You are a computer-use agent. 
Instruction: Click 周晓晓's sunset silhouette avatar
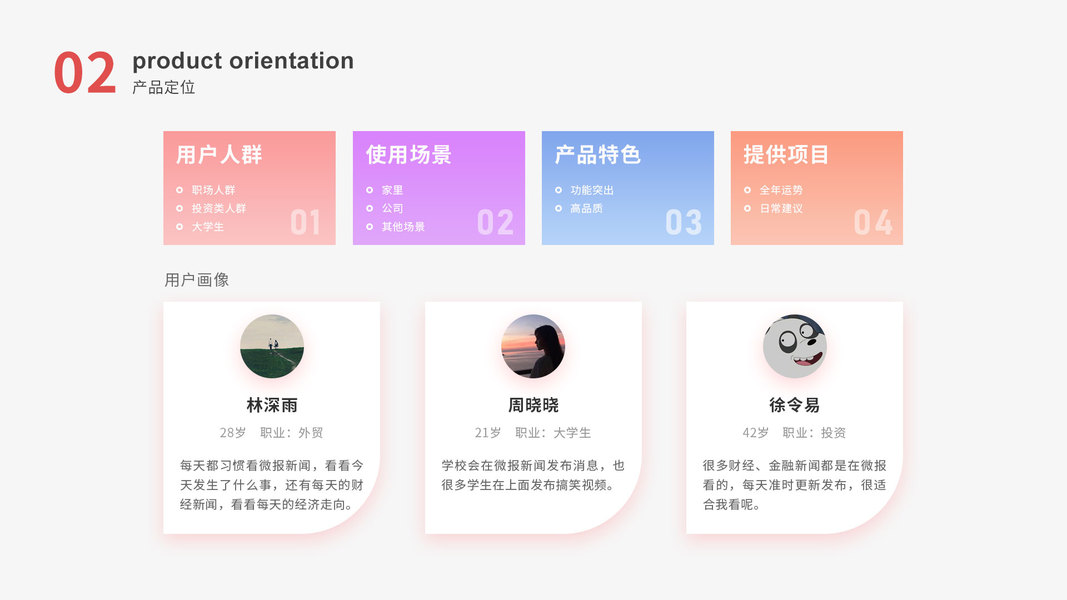[533, 346]
